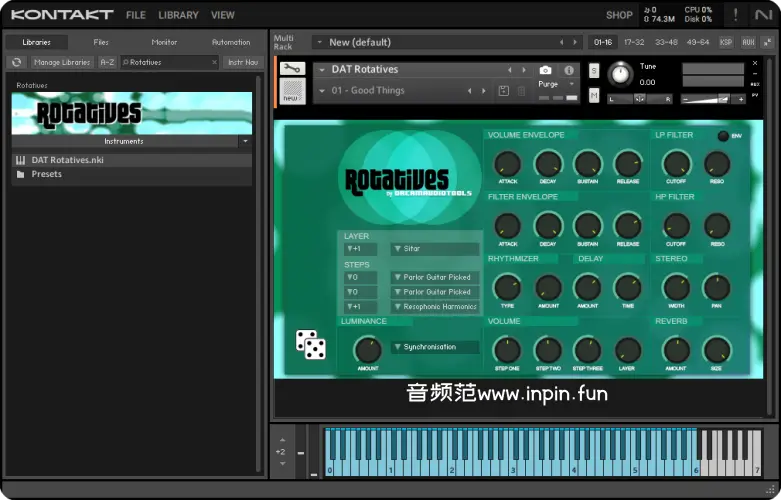The image size is (781, 500).
Task: Open instrument info with the i icon
Action: click(x=569, y=70)
